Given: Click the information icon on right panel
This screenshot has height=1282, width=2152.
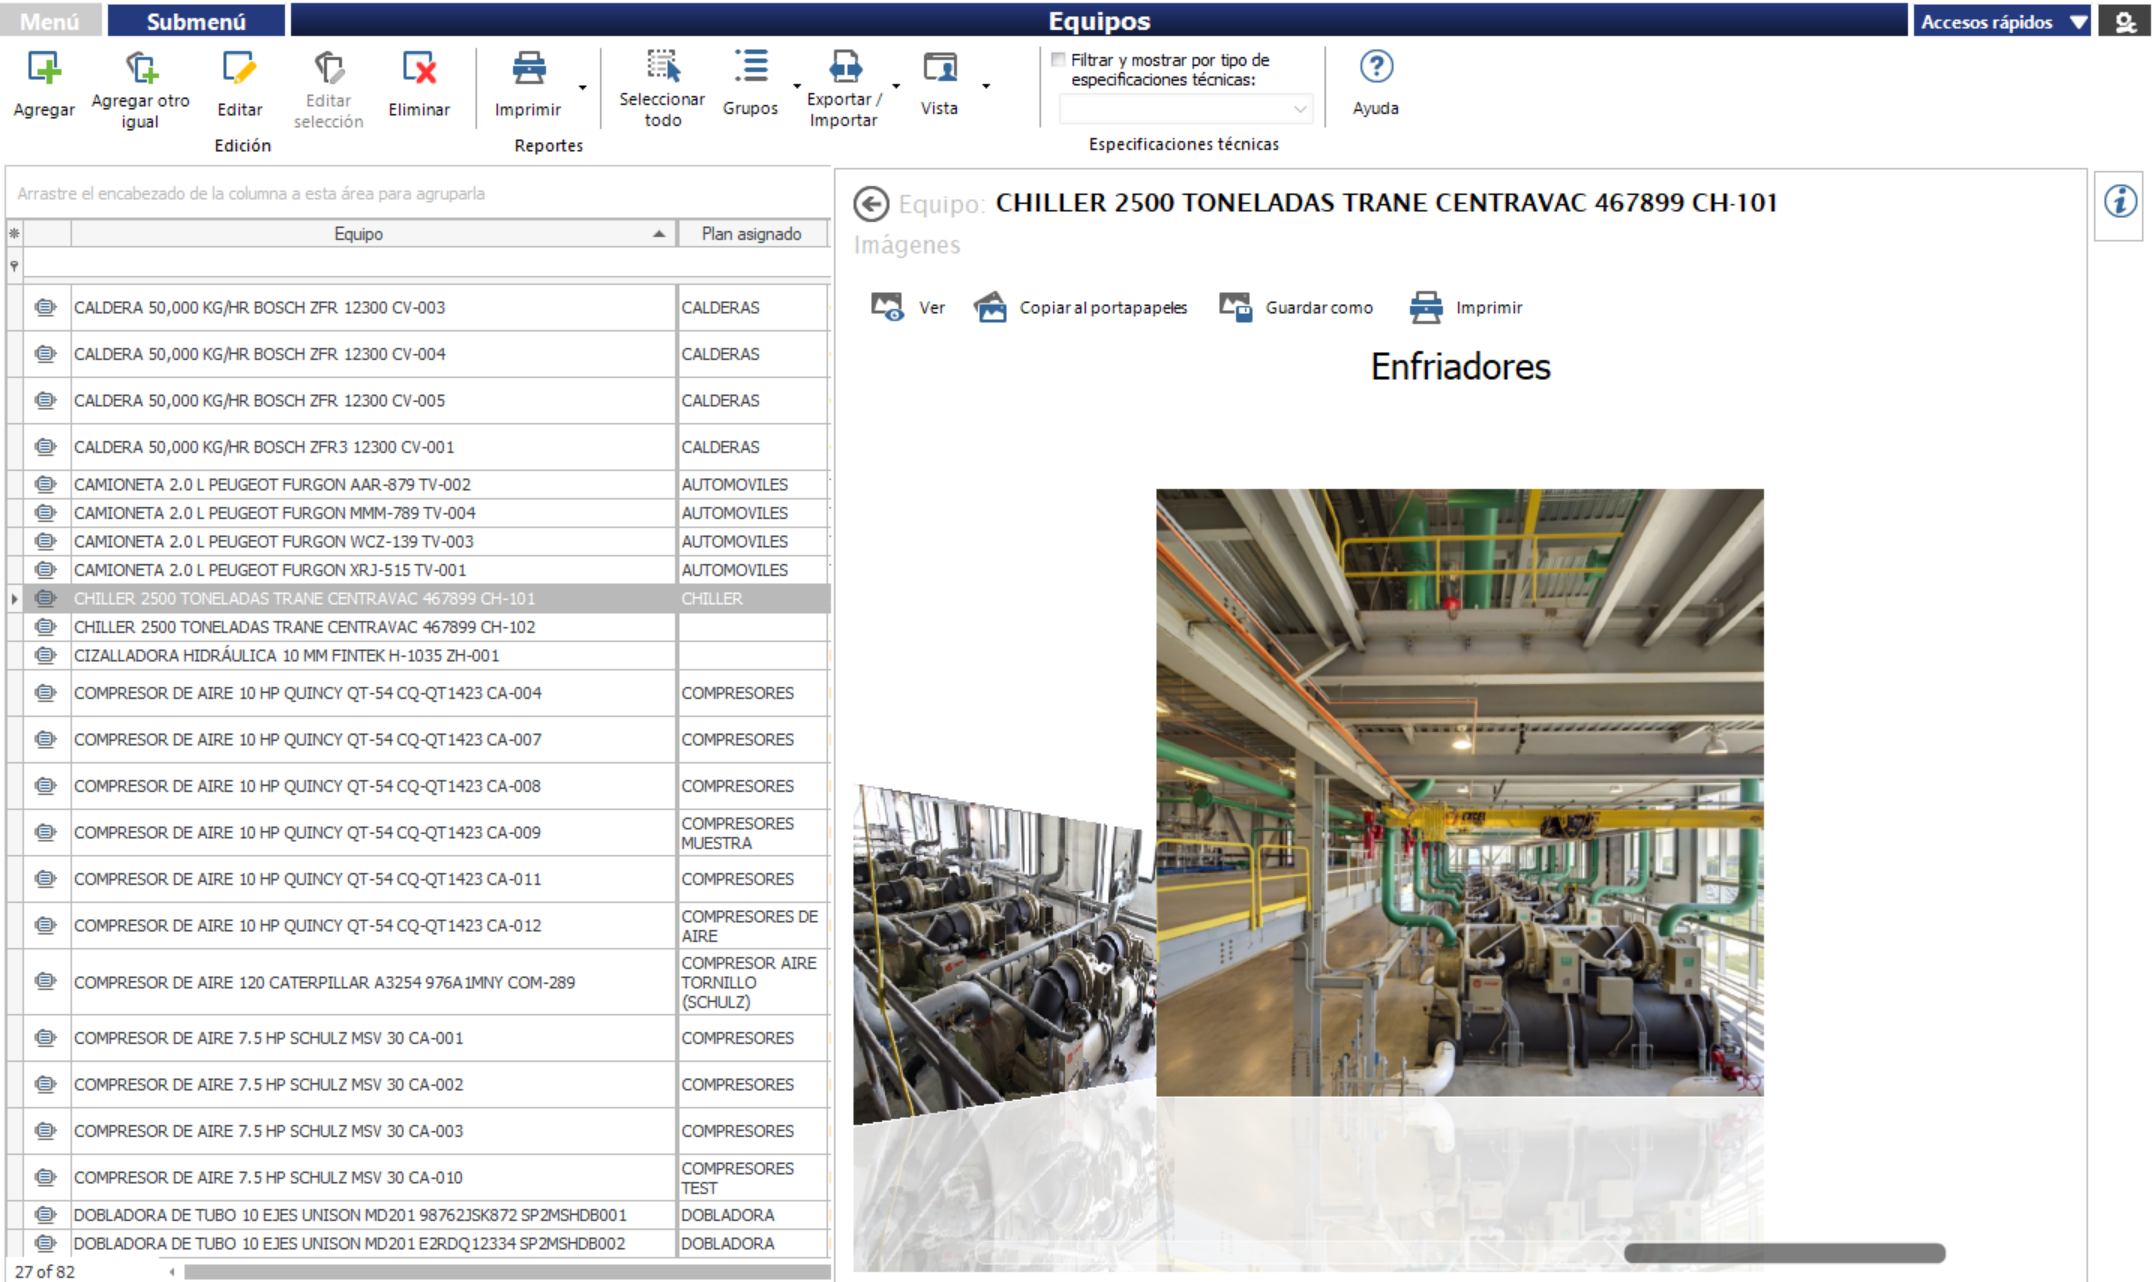Looking at the screenshot, I should click(x=2120, y=202).
